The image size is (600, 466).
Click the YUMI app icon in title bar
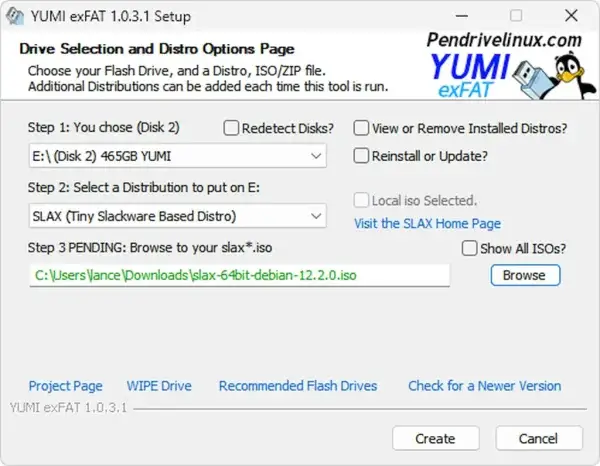pos(15,16)
